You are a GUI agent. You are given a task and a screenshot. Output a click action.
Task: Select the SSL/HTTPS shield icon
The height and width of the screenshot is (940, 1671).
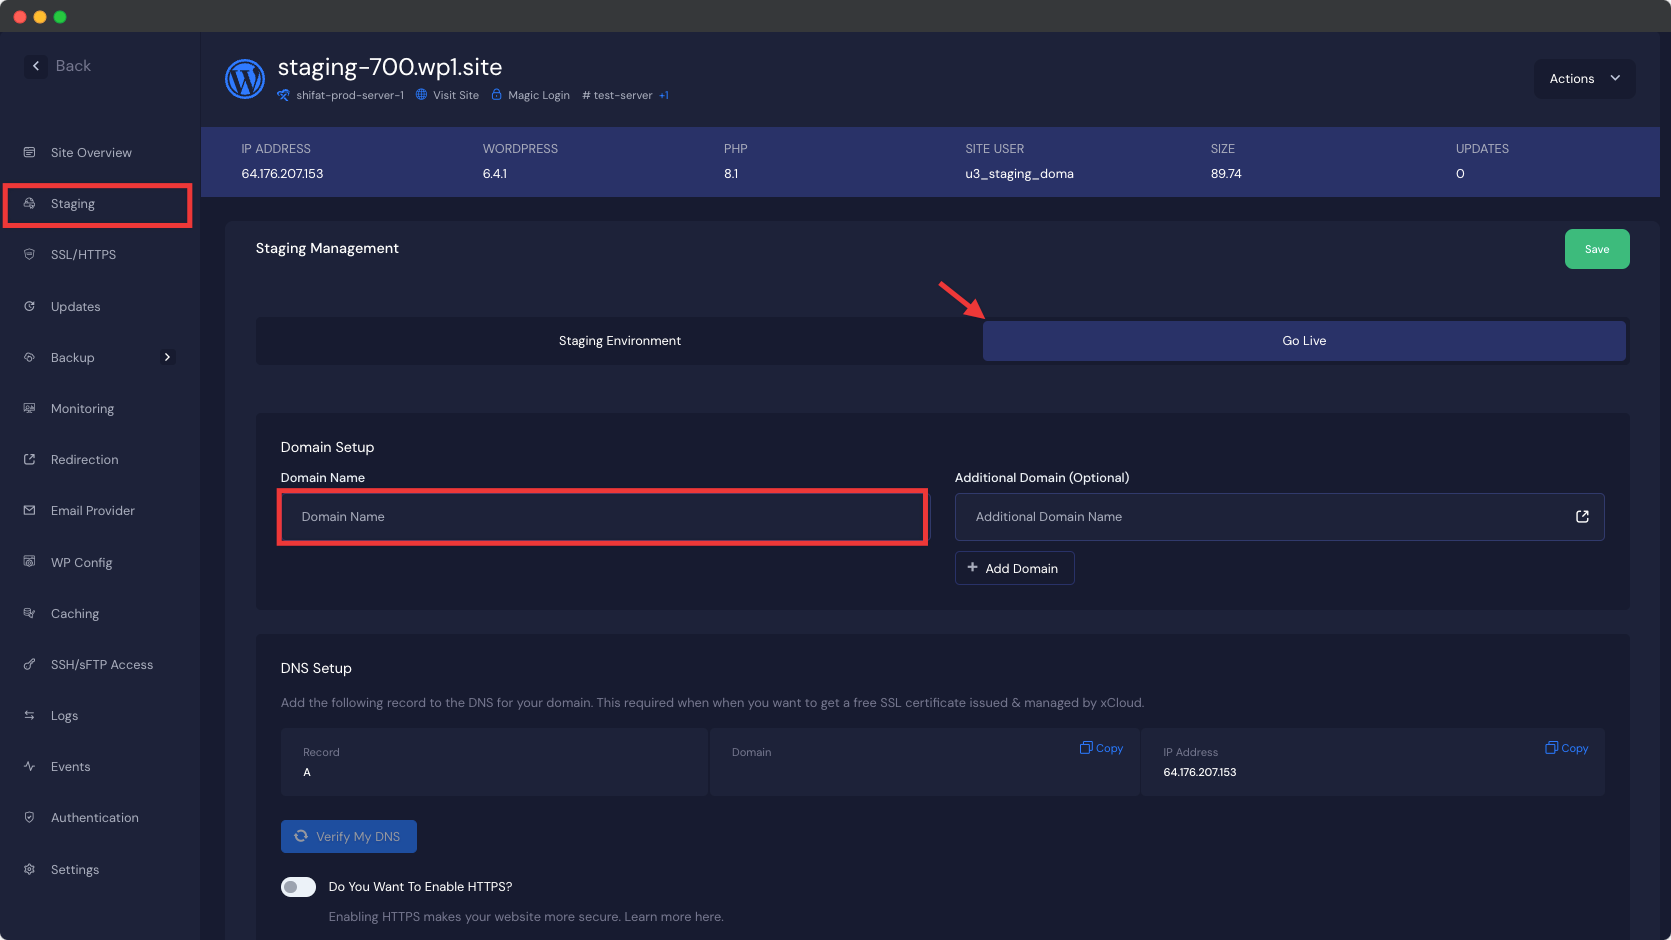coord(30,254)
